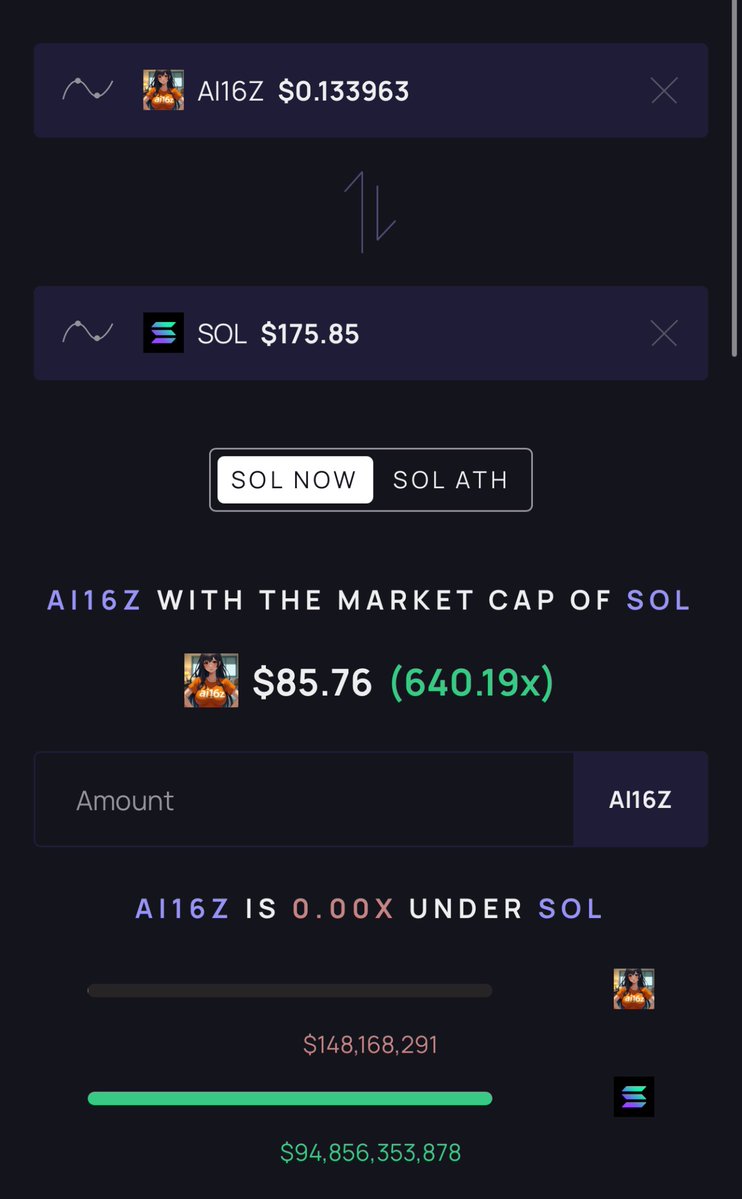The image size is (742, 1199).
Task: Open the chart icon in the AI16Z row
Action: tap(87, 90)
